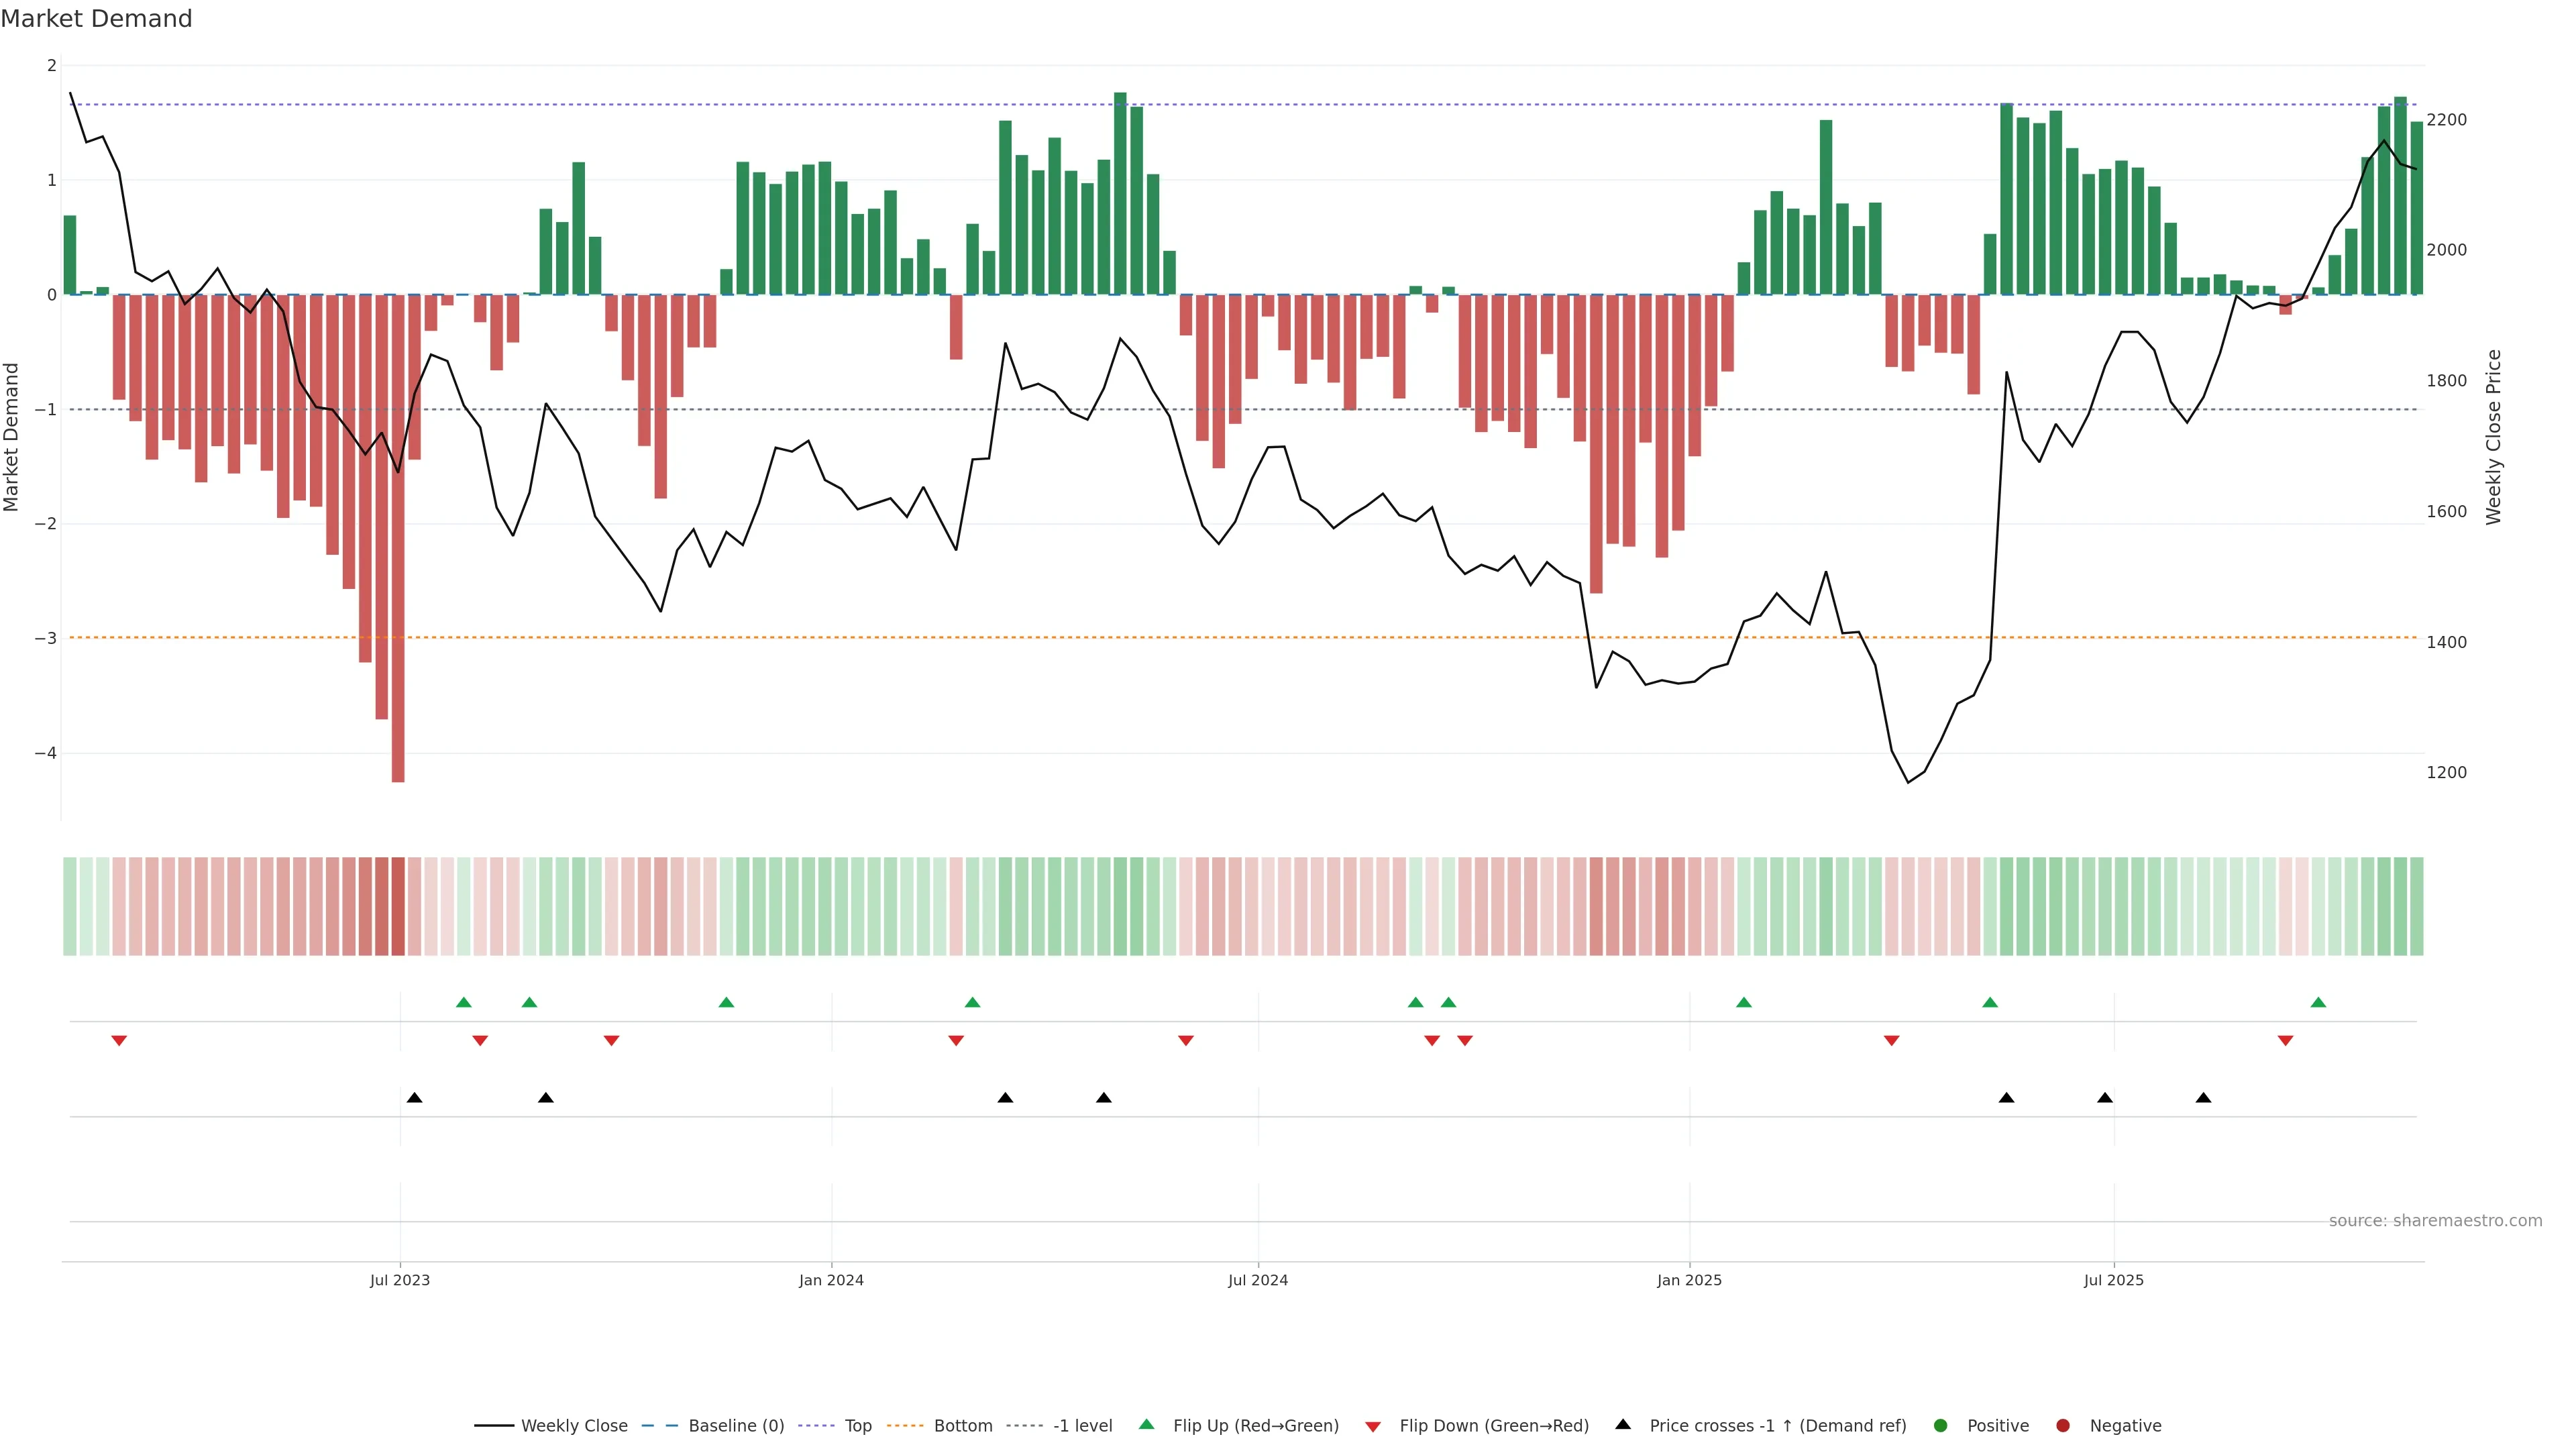Image resolution: width=2576 pixels, height=1449 pixels.
Task: Click the Positive green dot legend
Action: (x=1941, y=1426)
